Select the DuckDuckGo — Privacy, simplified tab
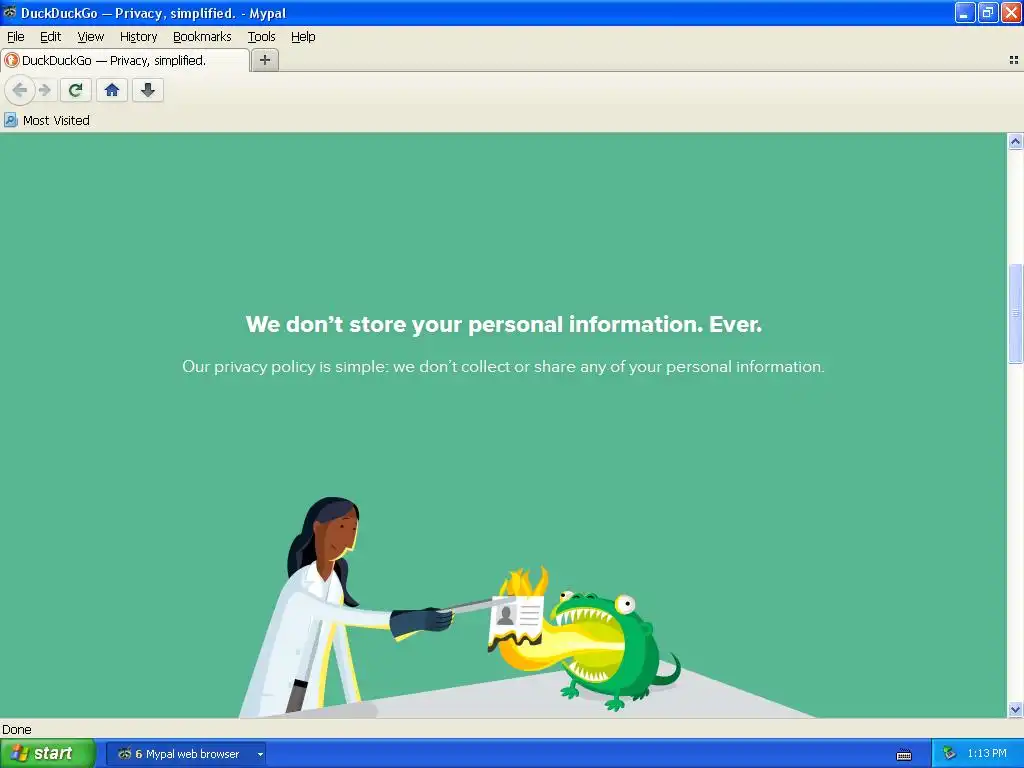1024x768 pixels. (125, 60)
